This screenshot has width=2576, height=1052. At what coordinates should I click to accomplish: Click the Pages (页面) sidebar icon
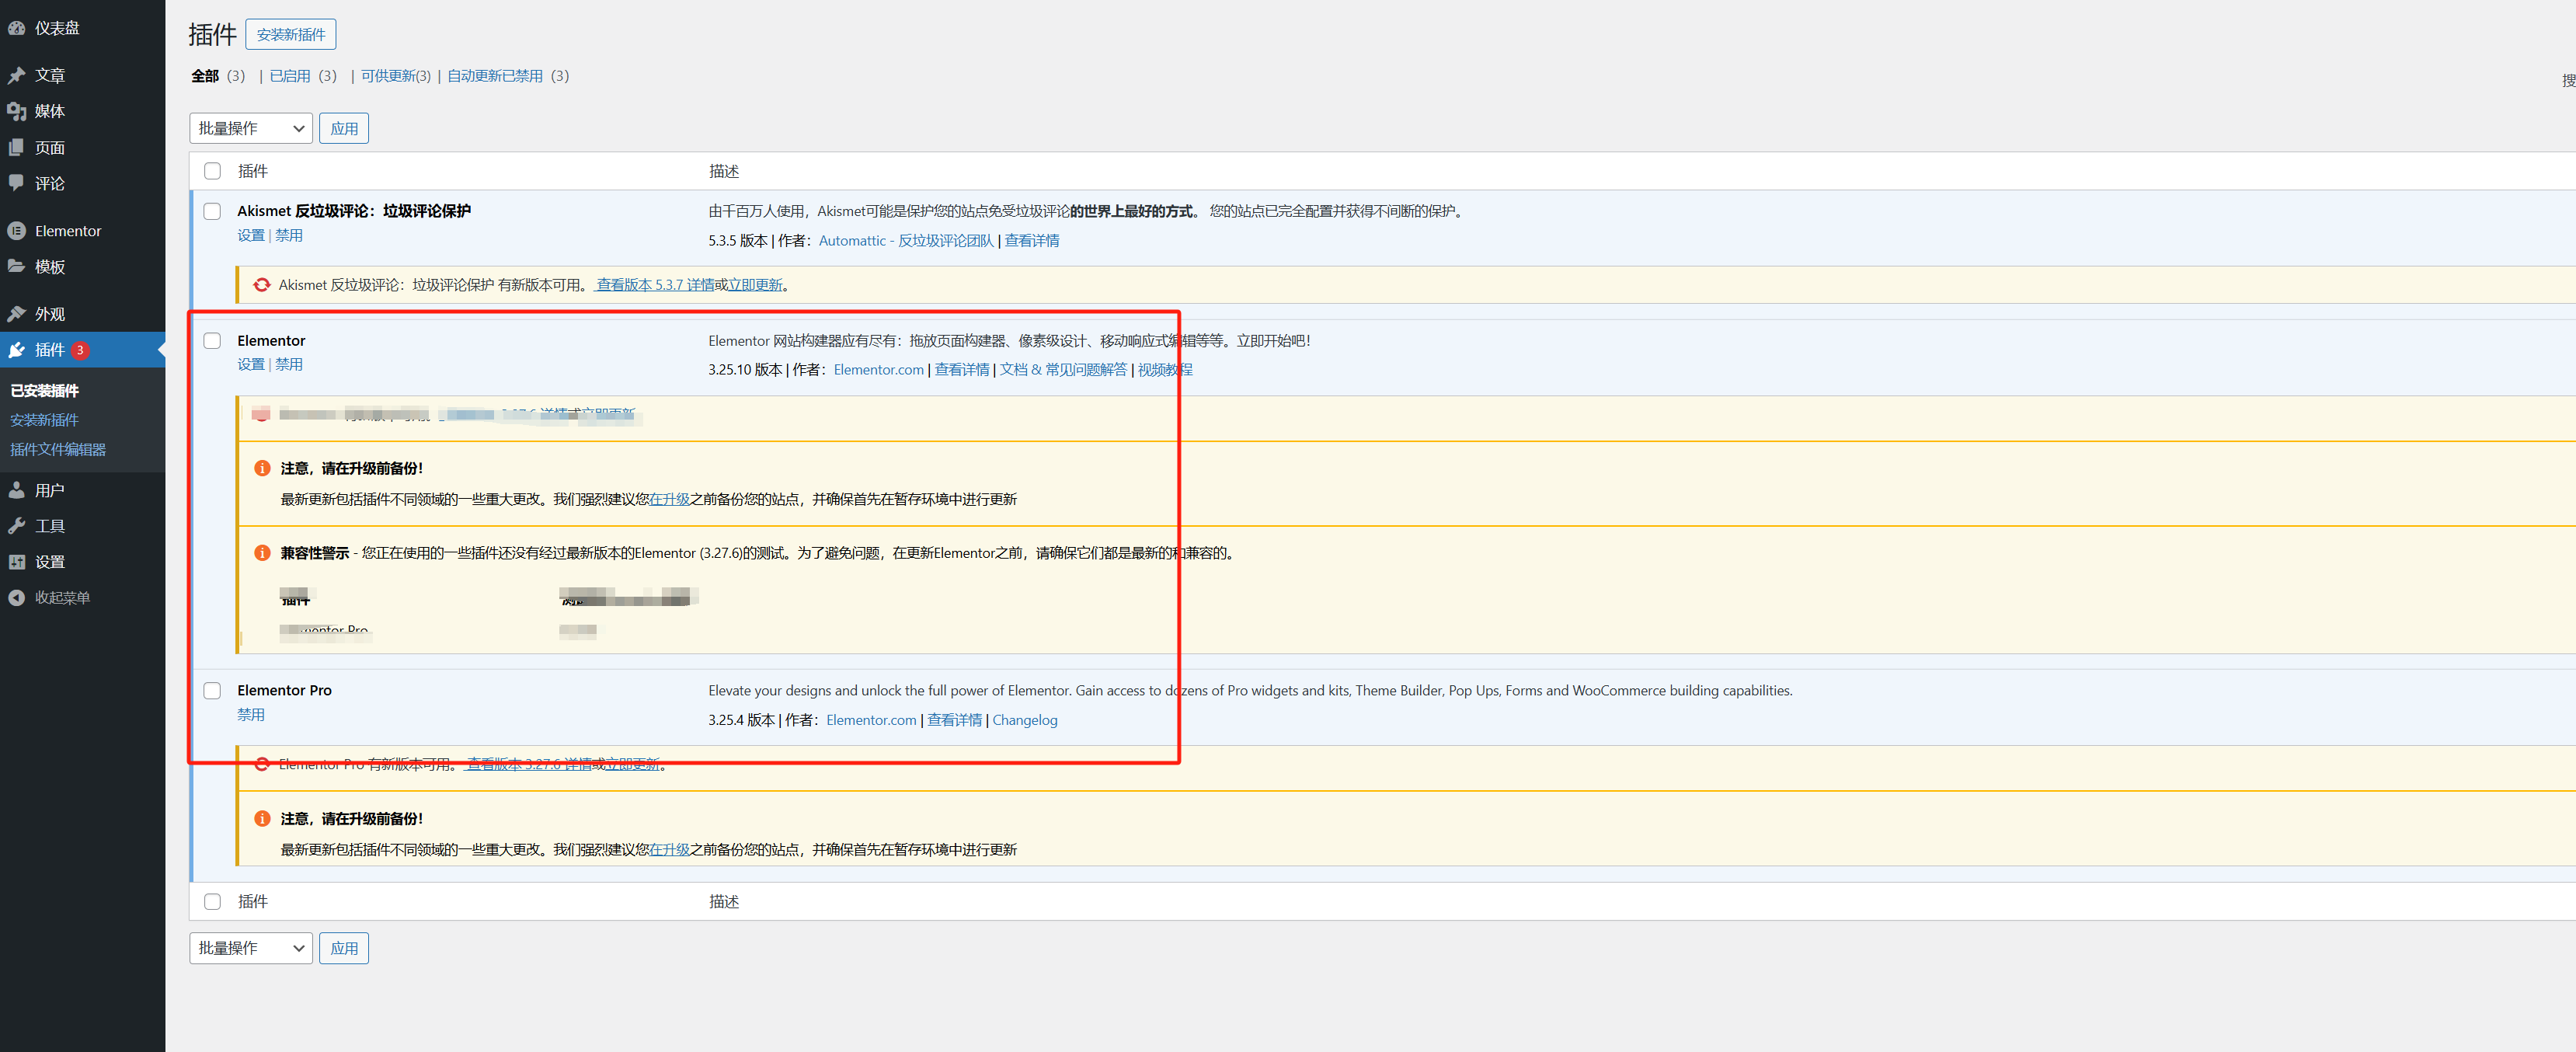click(16, 147)
